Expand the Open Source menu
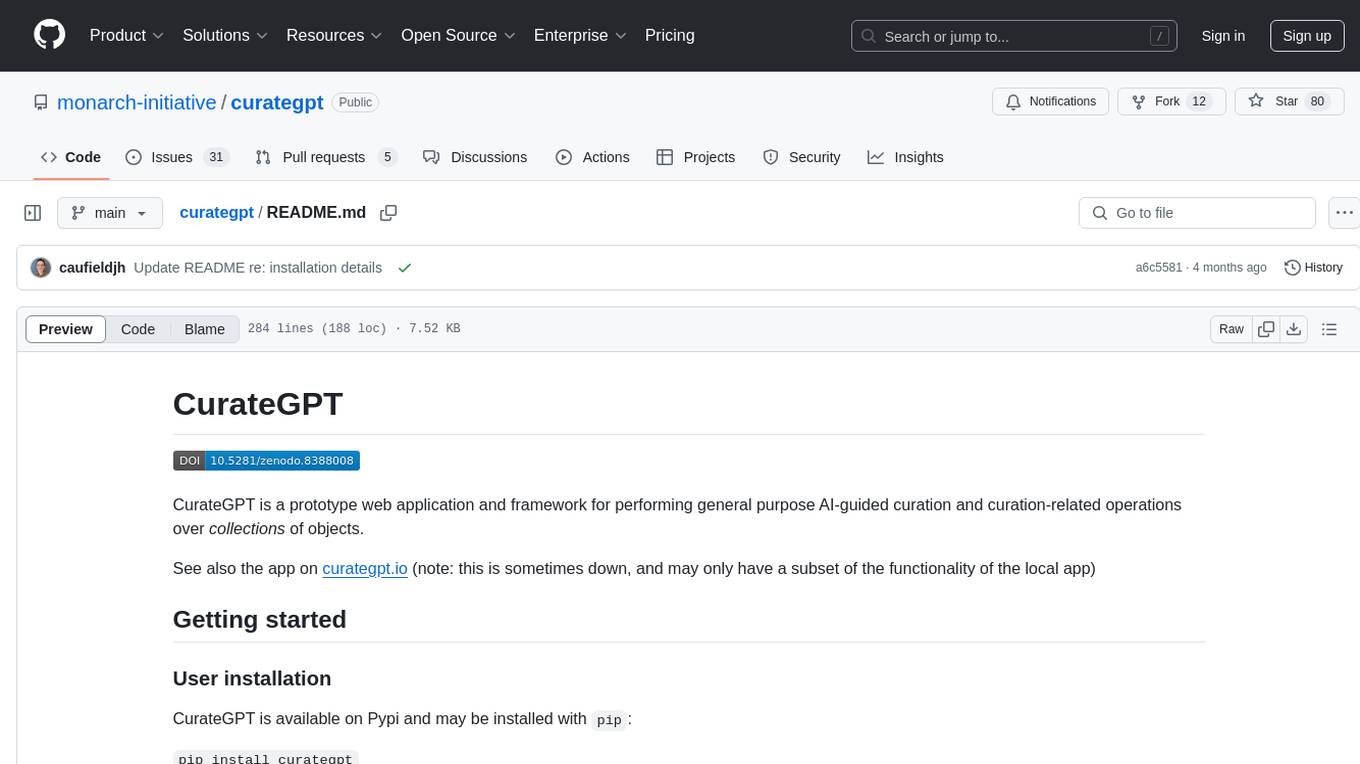Image resolution: width=1360 pixels, height=764 pixels. (x=458, y=35)
